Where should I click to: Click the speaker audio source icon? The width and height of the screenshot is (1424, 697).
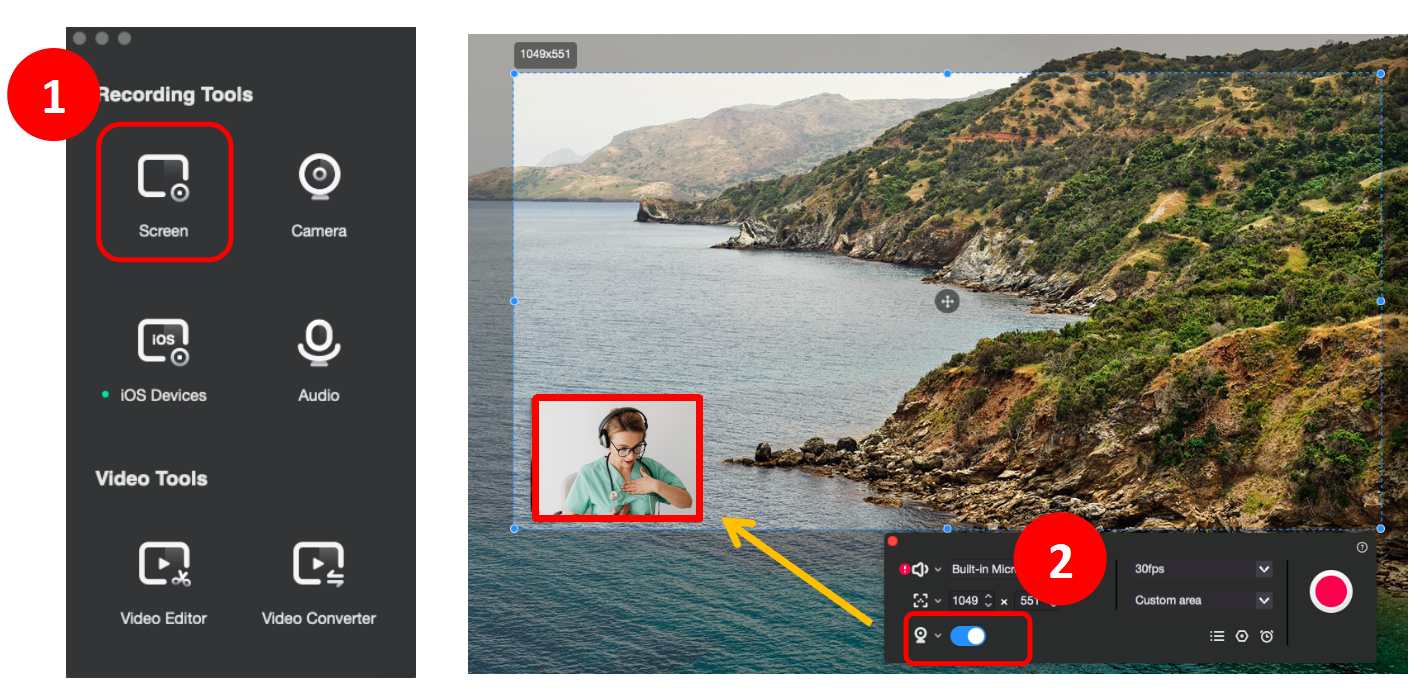tap(920, 569)
